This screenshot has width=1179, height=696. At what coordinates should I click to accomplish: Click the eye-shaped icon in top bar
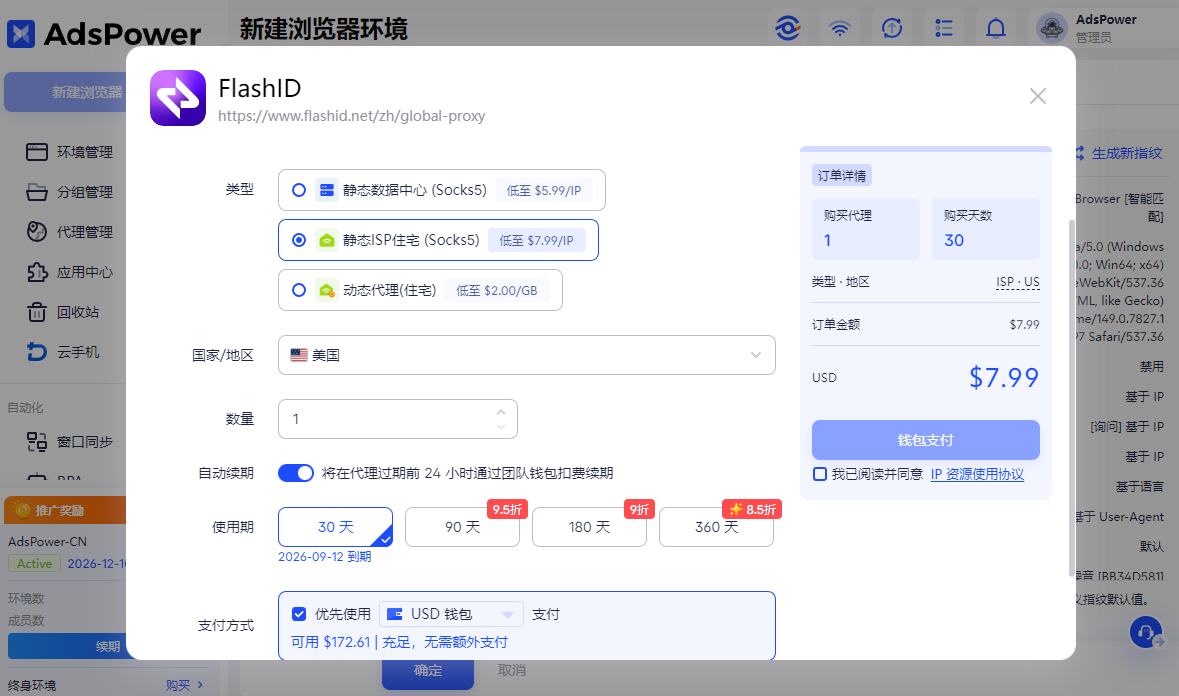coord(787,29)
